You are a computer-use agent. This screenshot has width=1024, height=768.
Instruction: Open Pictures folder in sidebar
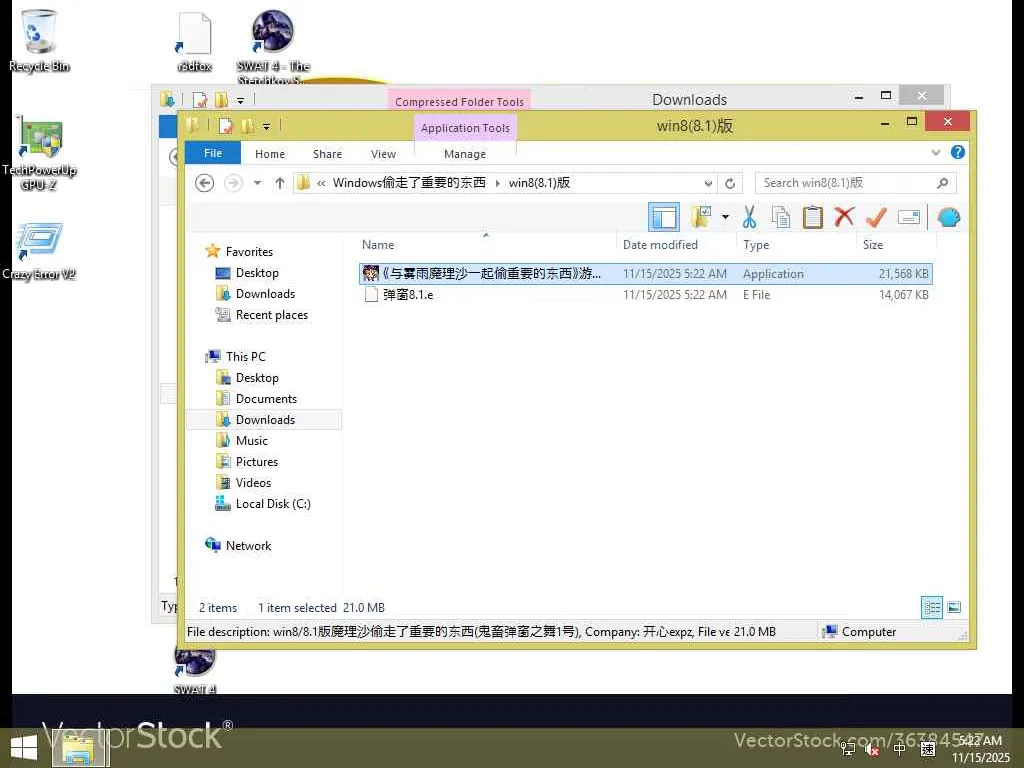tap(257, 461)
